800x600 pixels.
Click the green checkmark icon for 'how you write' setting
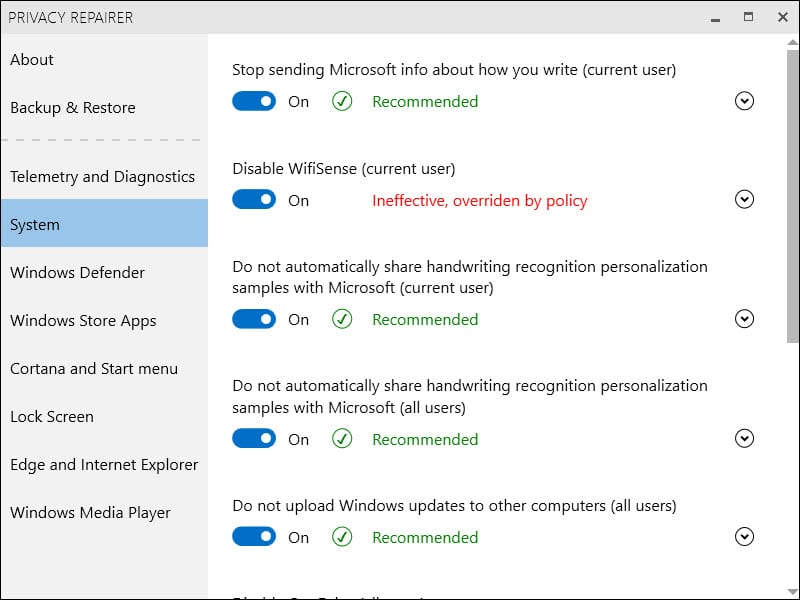342,101
